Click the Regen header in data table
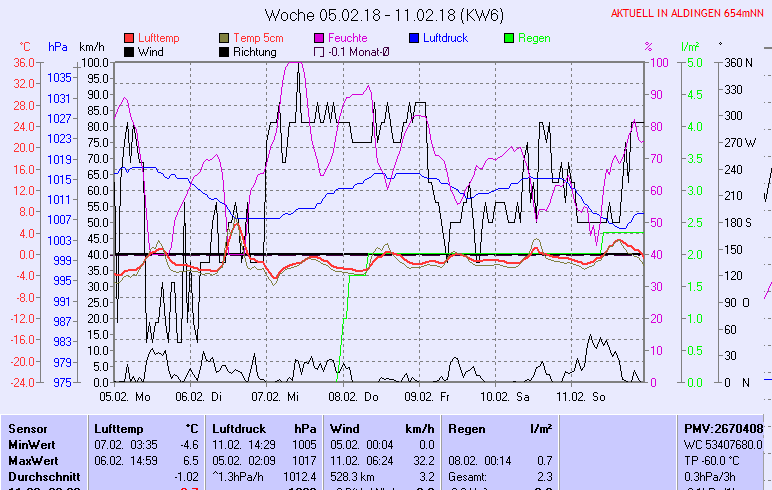The height and width of the screenshot is (490, 772). tap(467, 428)
